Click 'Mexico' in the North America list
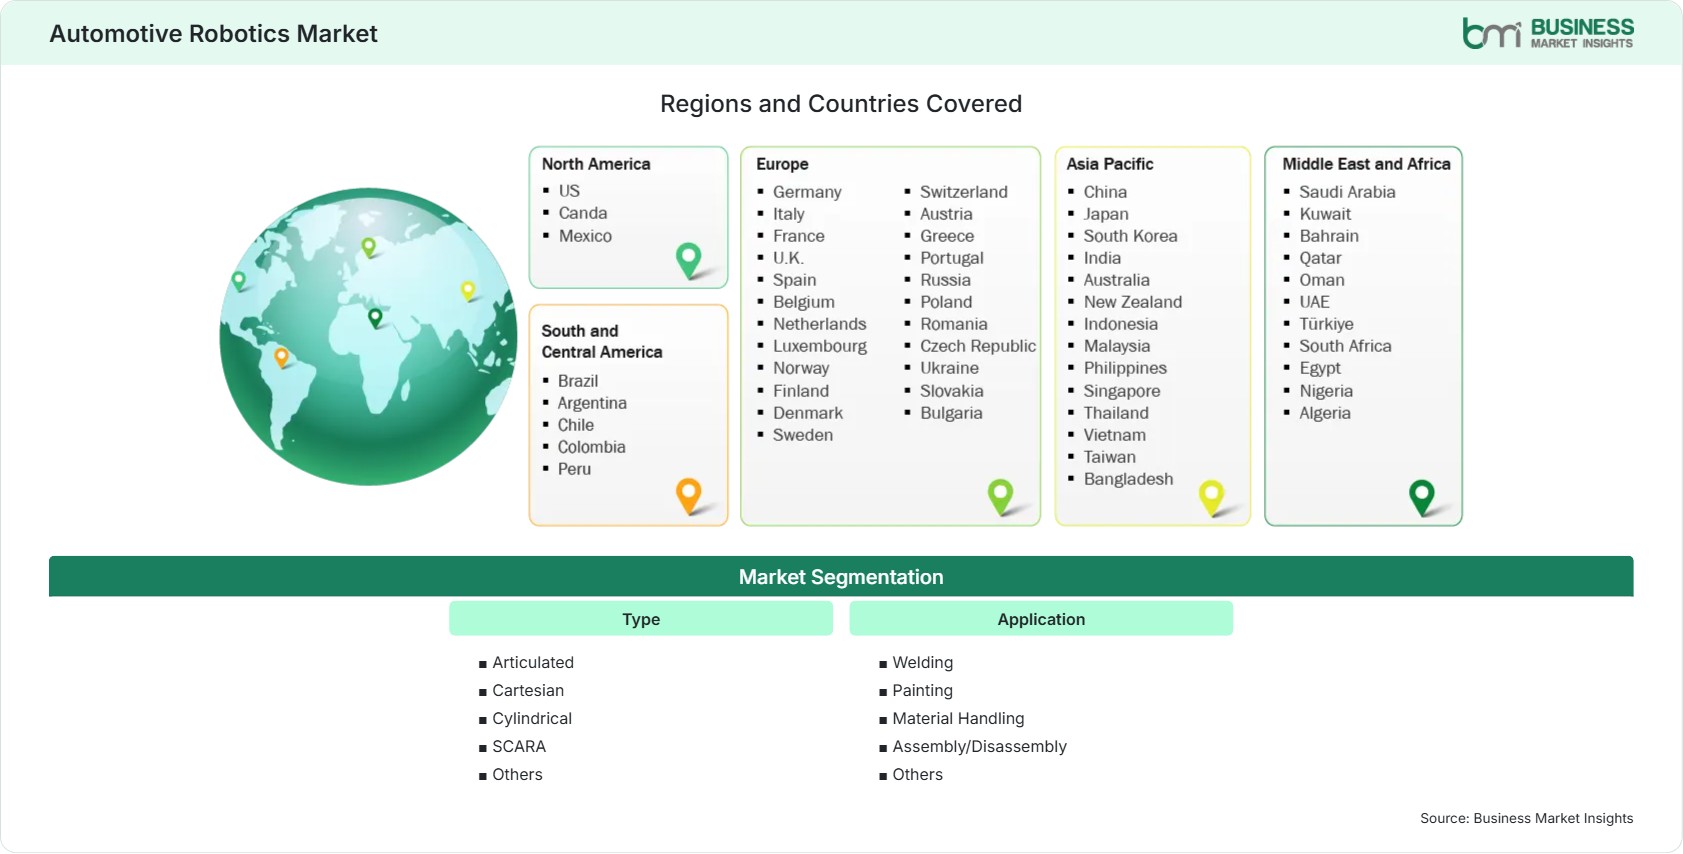This screenshot has height=854, width=1683. (x=585, y=236)
